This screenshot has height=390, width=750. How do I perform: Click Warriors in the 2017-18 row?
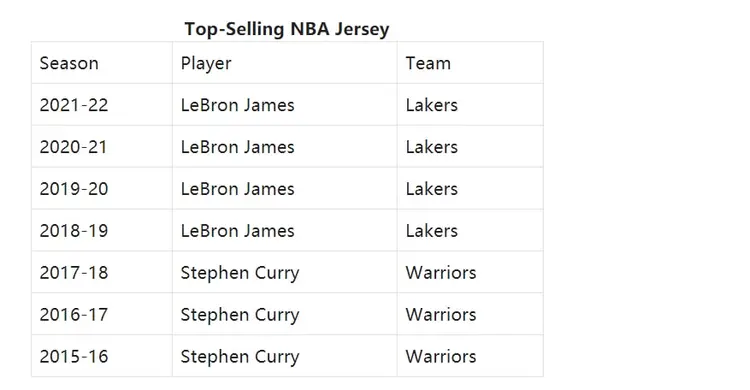(x=441, y=272)
